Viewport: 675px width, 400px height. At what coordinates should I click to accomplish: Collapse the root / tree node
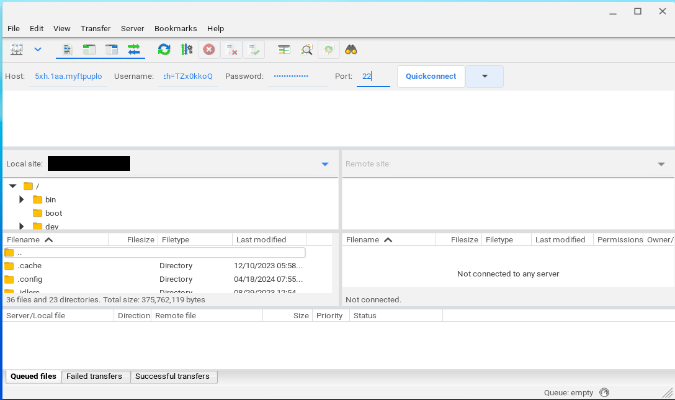tap(12, 186)
